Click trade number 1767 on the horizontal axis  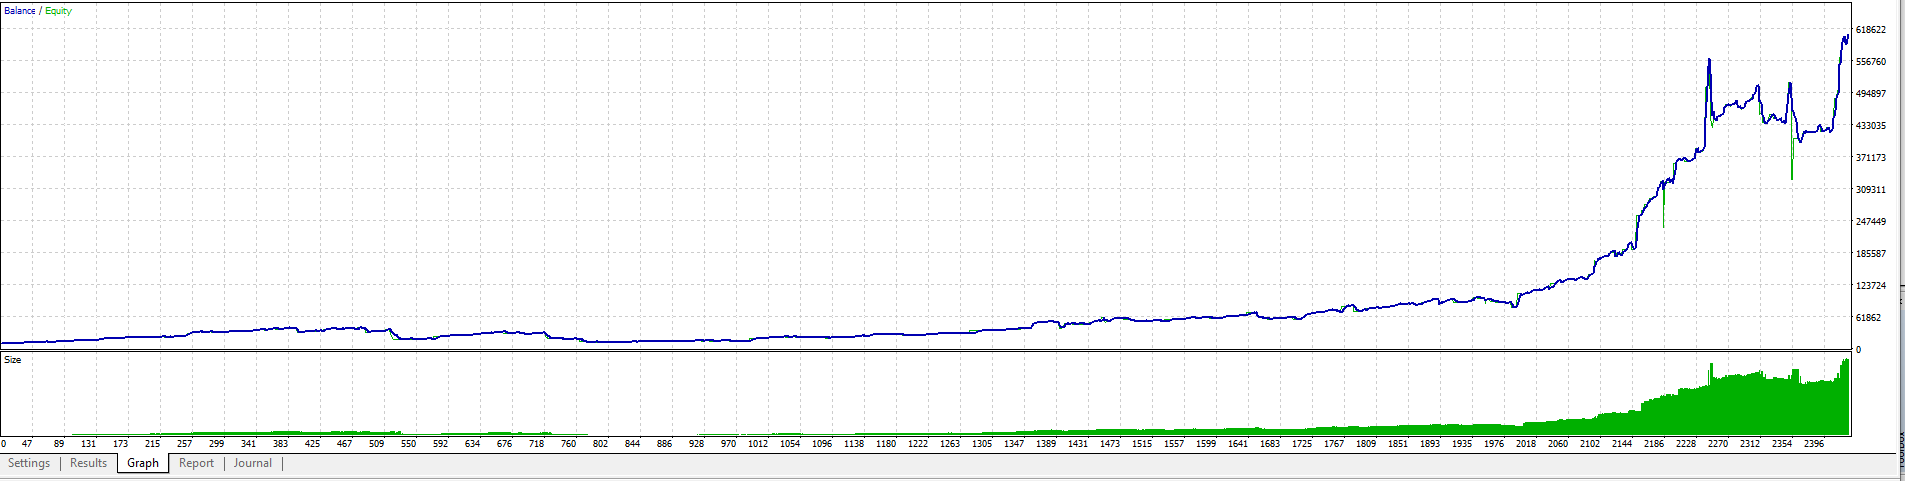1334,444
